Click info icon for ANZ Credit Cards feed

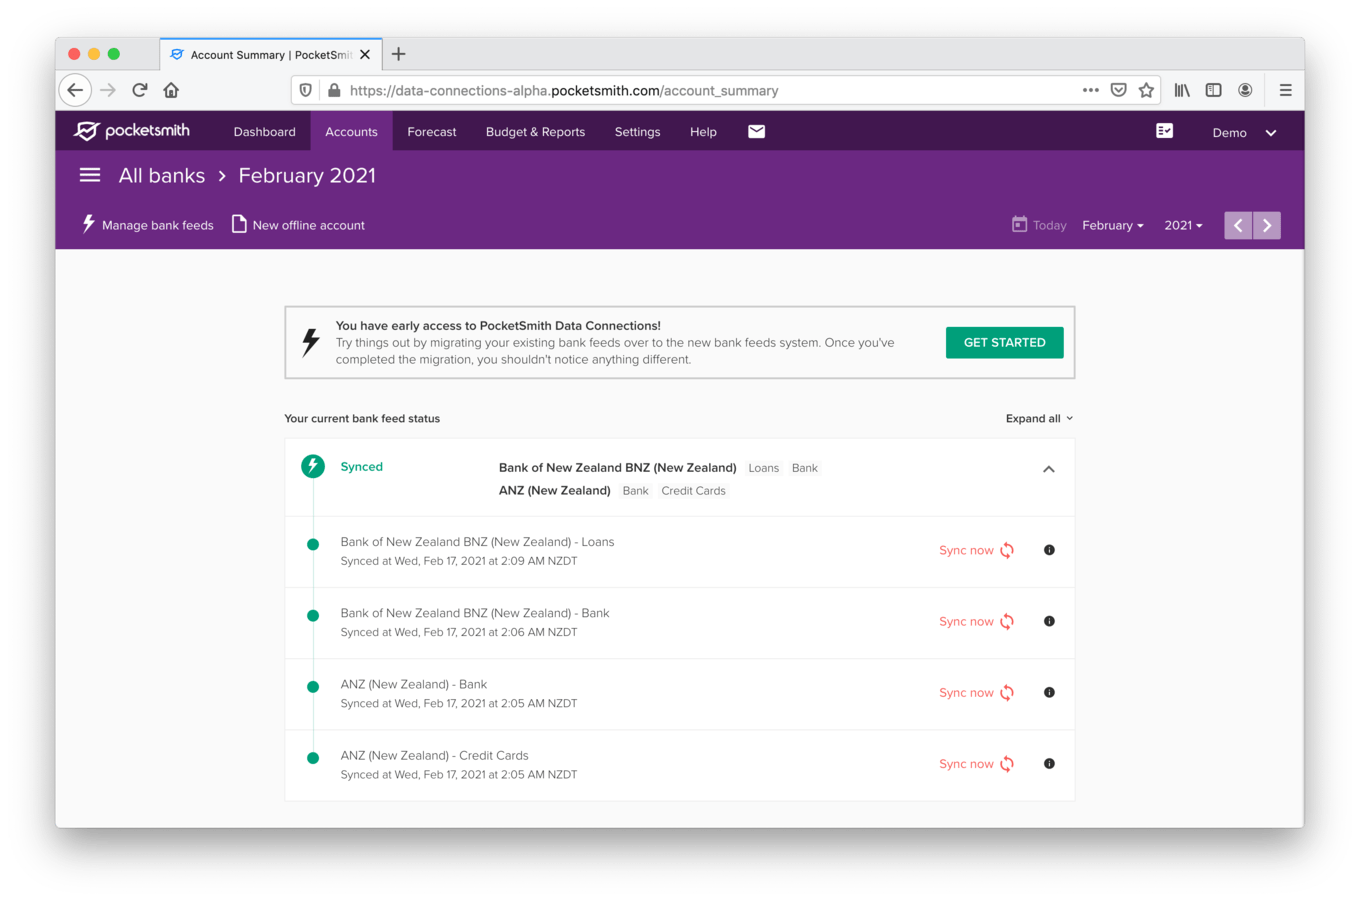tap(1049, 764)
